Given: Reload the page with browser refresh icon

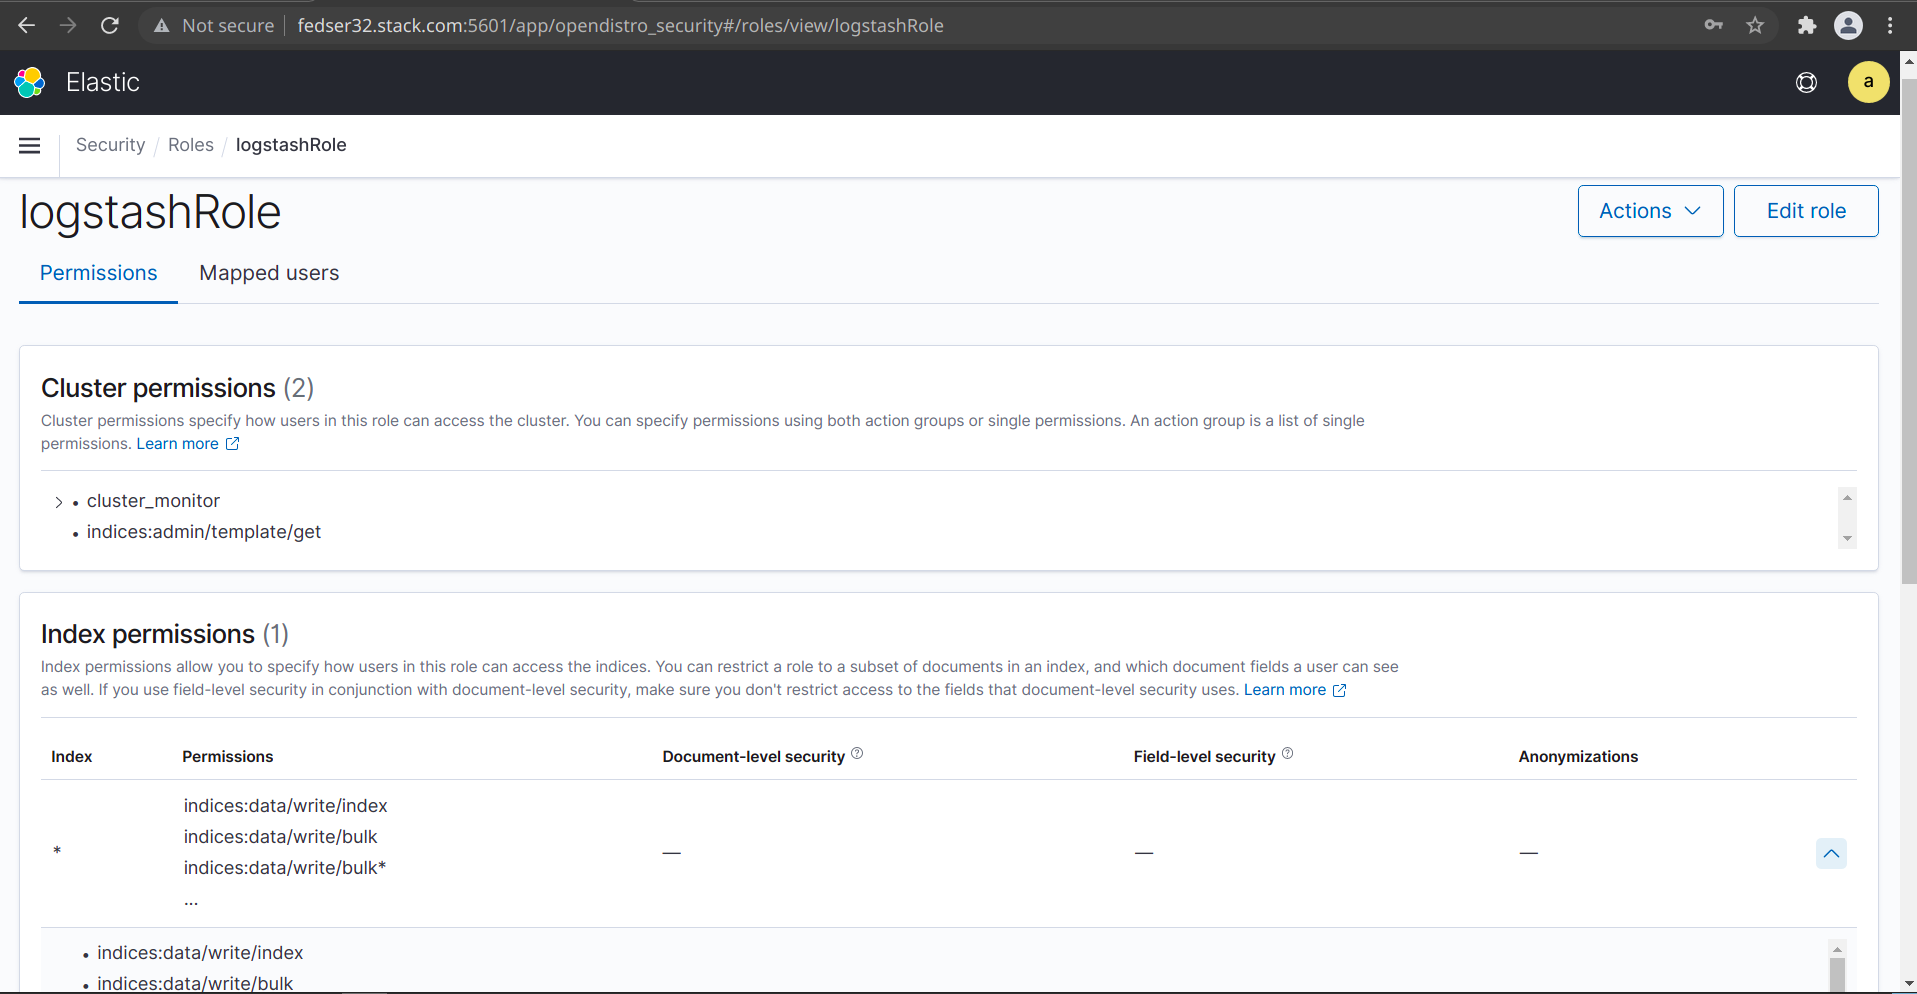Looking at the screenshot, I should point(110,26).
